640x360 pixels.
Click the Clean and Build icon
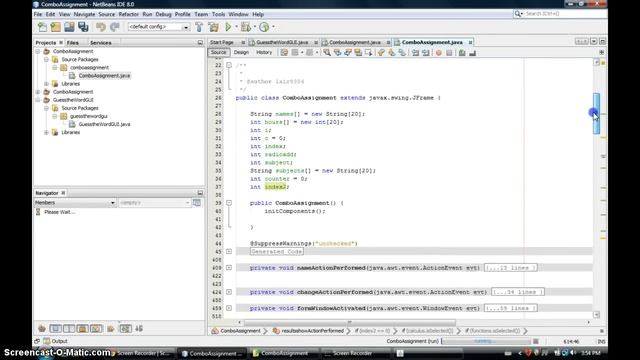(x=213, y=27)
